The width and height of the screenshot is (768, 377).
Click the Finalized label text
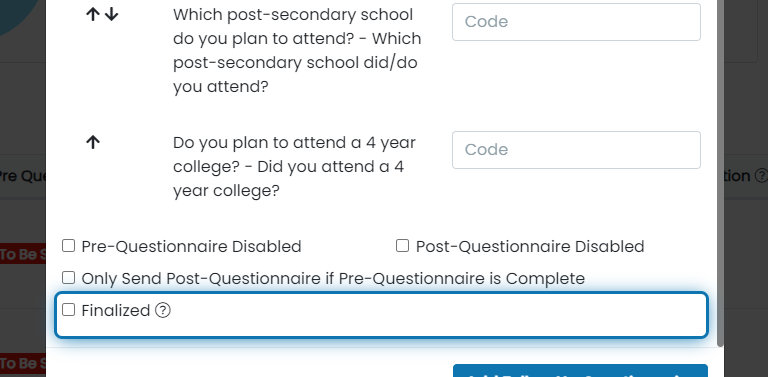pyautogui.click(x=116, y=310)
